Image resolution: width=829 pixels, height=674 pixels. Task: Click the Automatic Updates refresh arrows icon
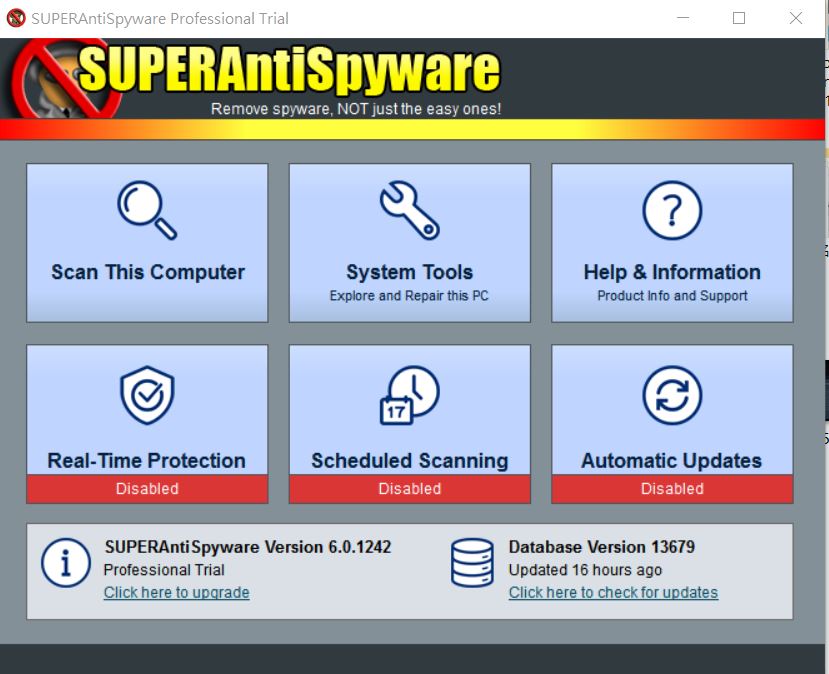pyautogui.click(x=672, y=395)
